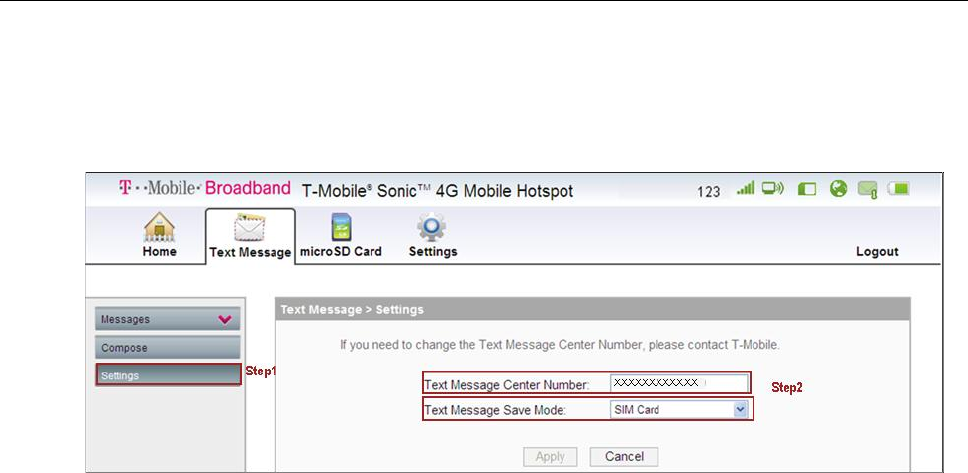Click the T-Mobile Broadband logo
This screenshot has height=473, width=968.
pos(204,188)
